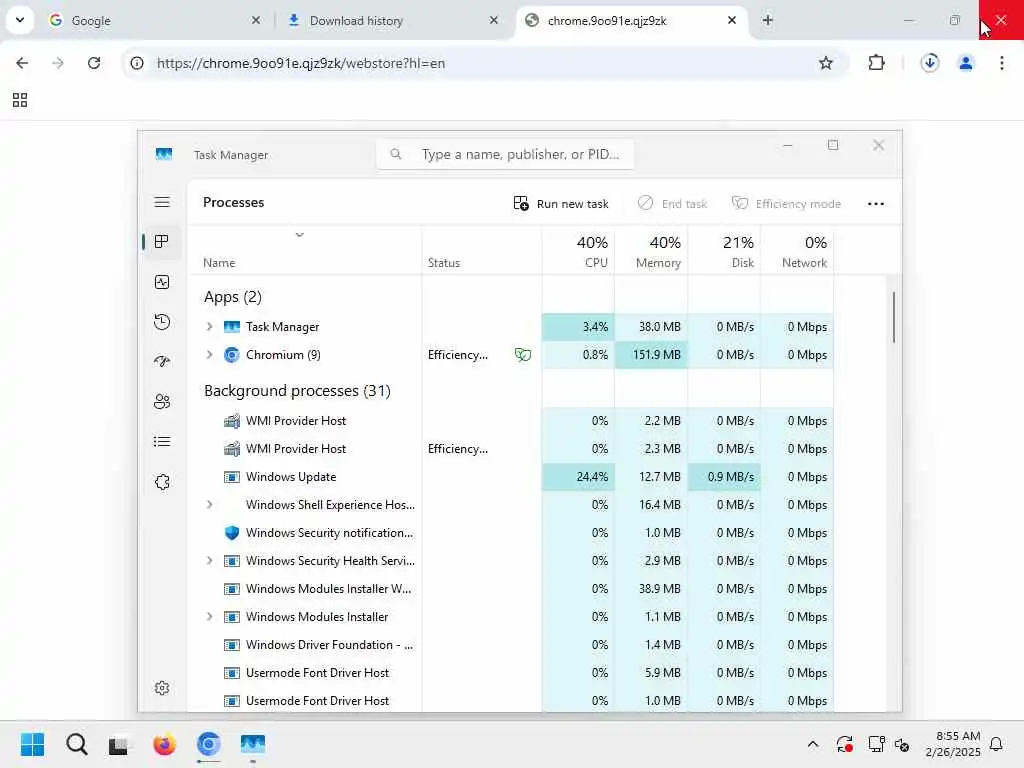Bookmark this page with the star
Viewport: 1024px width, 768px height.
[825, 63]
